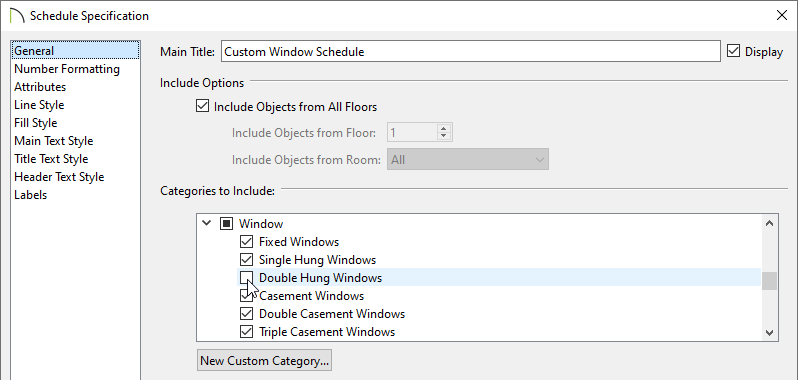Click the categories list scrollbar thumb

tap(769, 281)
